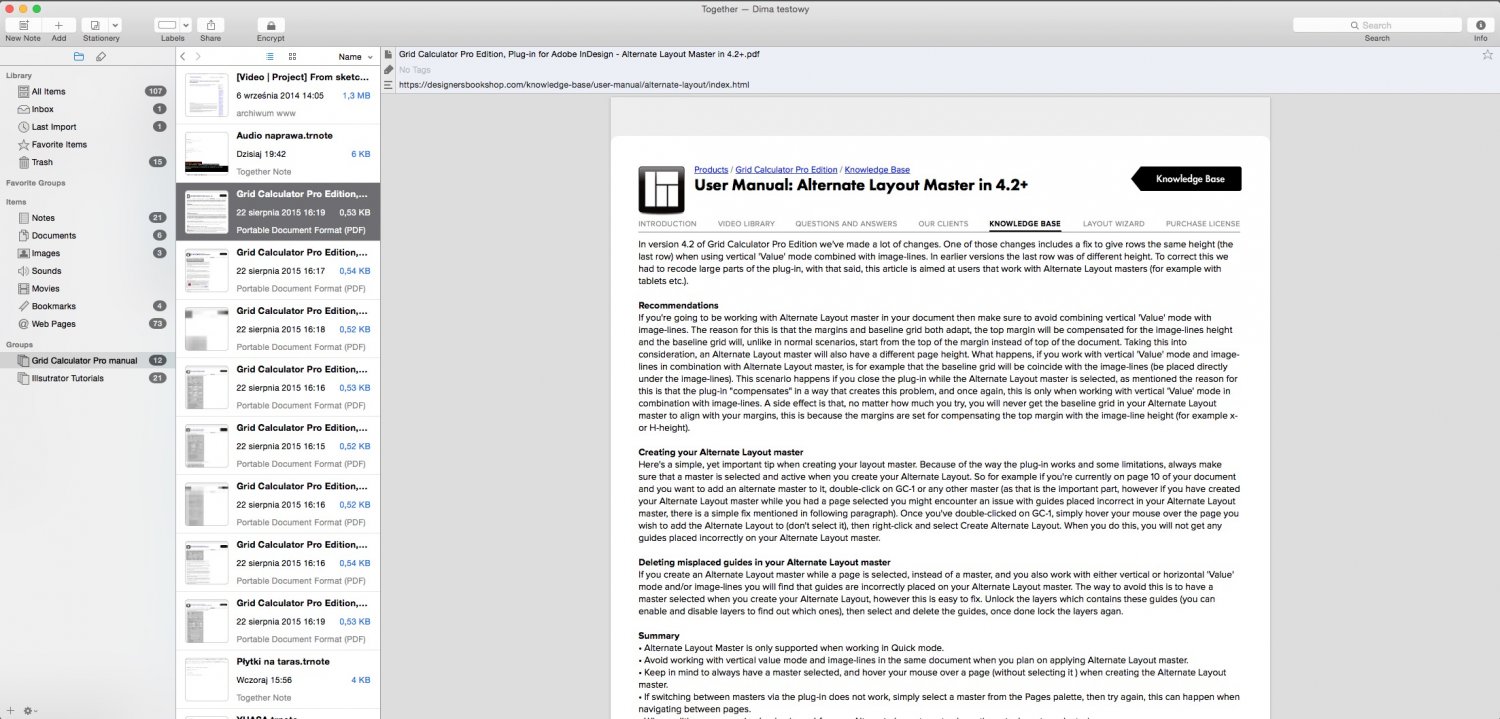Click the '1,3 MB' file size text
Viewport: 1500px width, 719px height.
pos(356,95)
